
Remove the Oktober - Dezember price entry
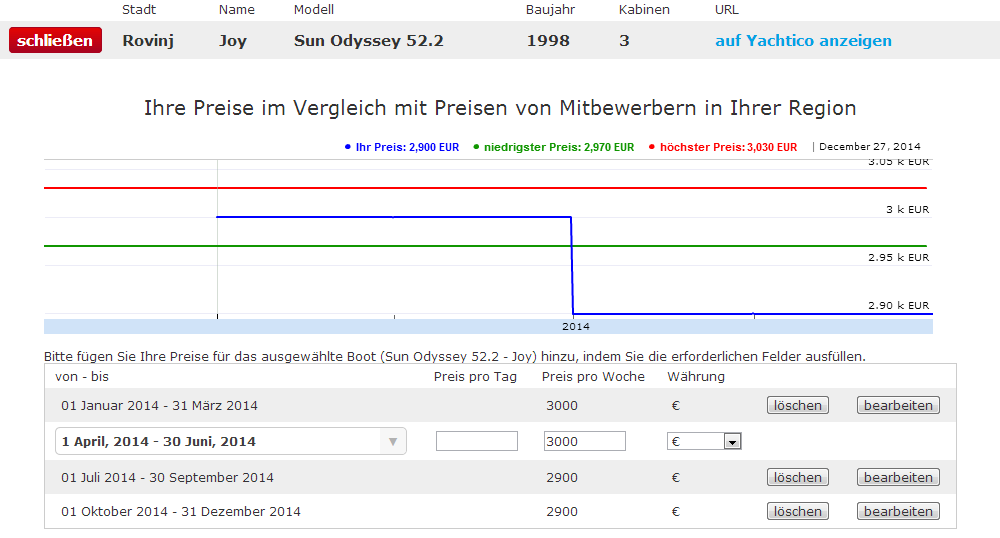(x=798, y=511)
